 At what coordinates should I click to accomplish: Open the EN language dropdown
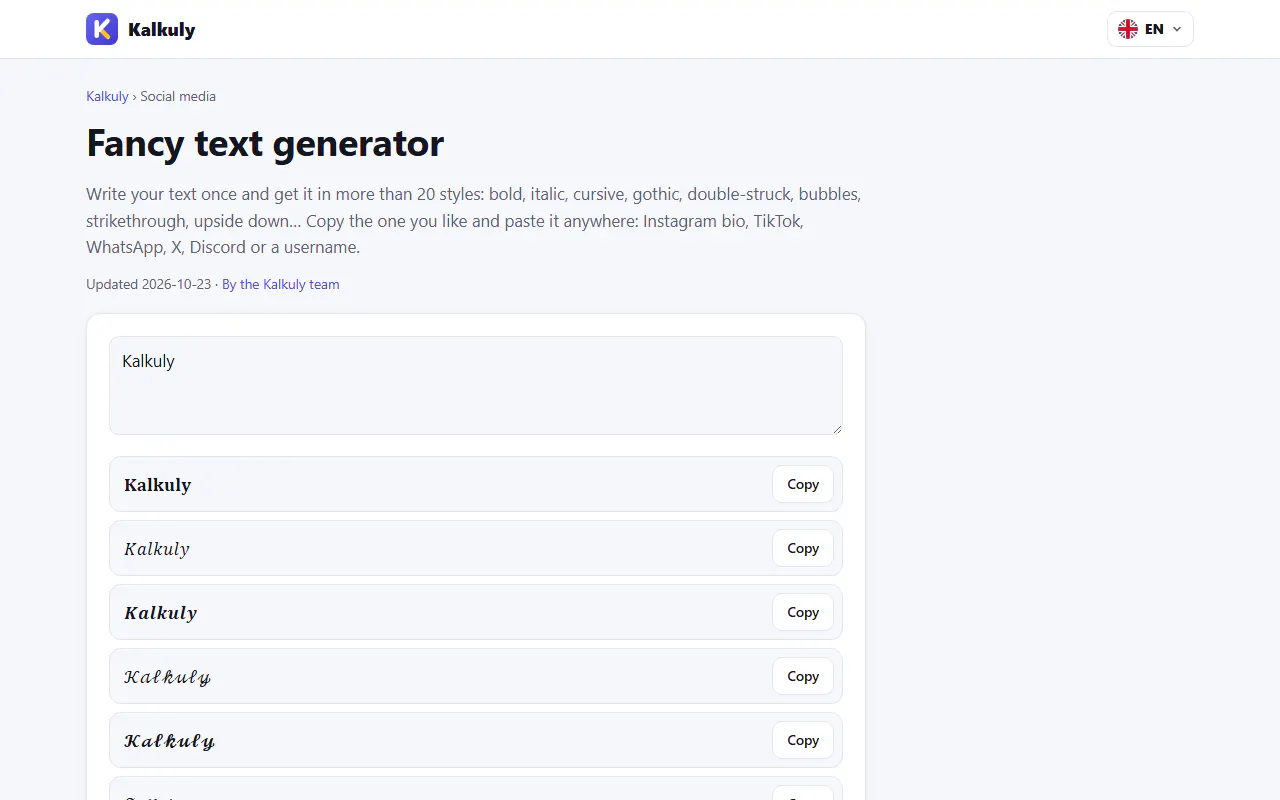[x=1150, y=29]
